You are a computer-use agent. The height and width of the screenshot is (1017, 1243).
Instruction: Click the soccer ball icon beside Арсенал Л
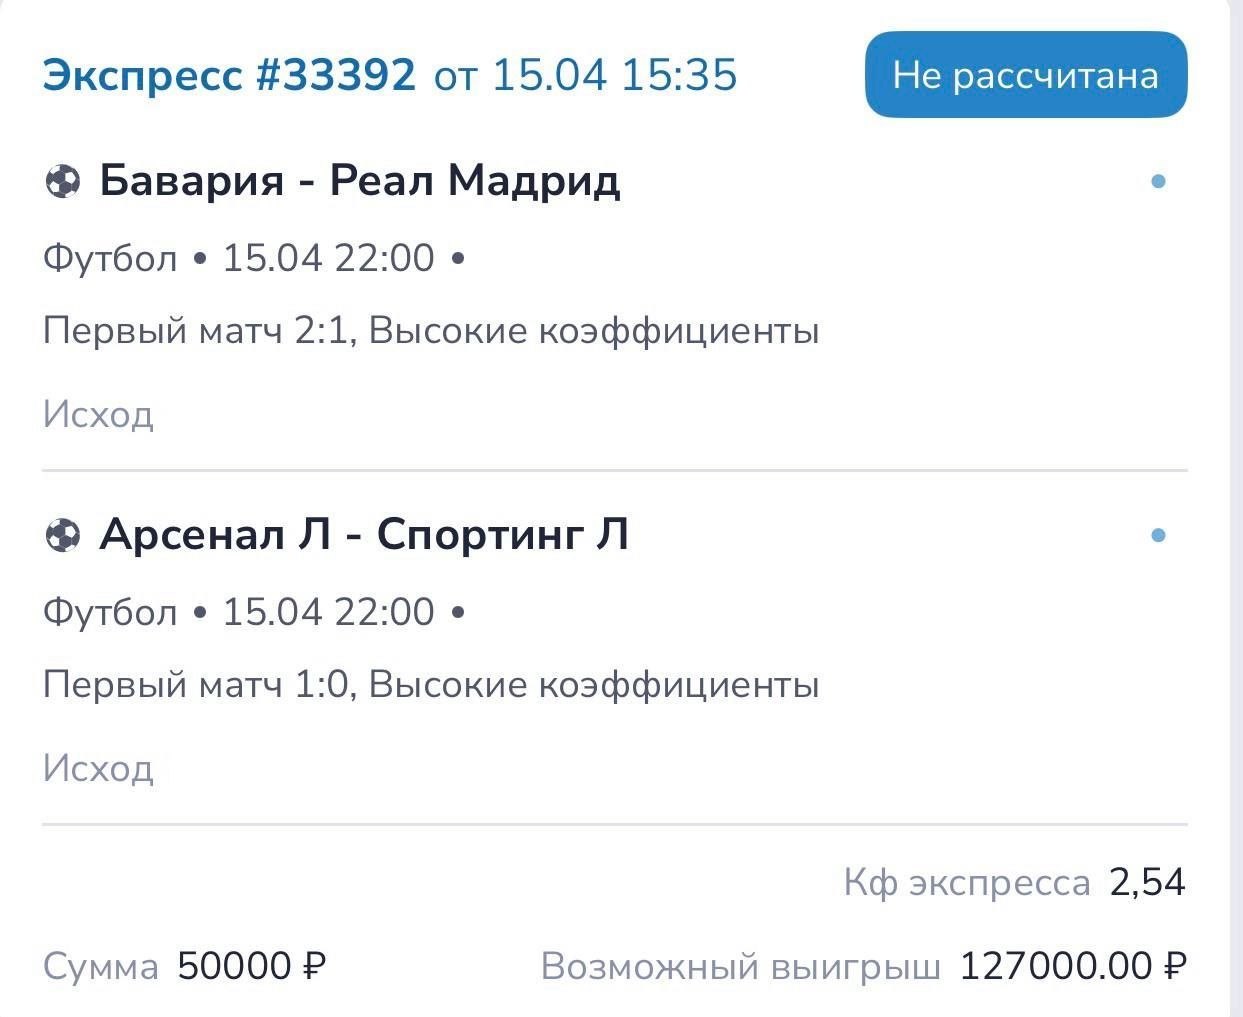point(62,536)
